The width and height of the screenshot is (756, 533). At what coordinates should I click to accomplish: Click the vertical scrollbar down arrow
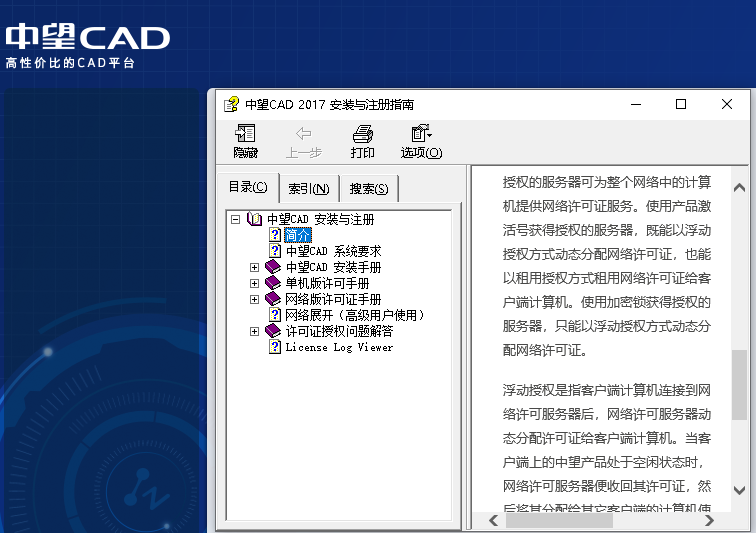pyautogui.click(x=739, y=490)
